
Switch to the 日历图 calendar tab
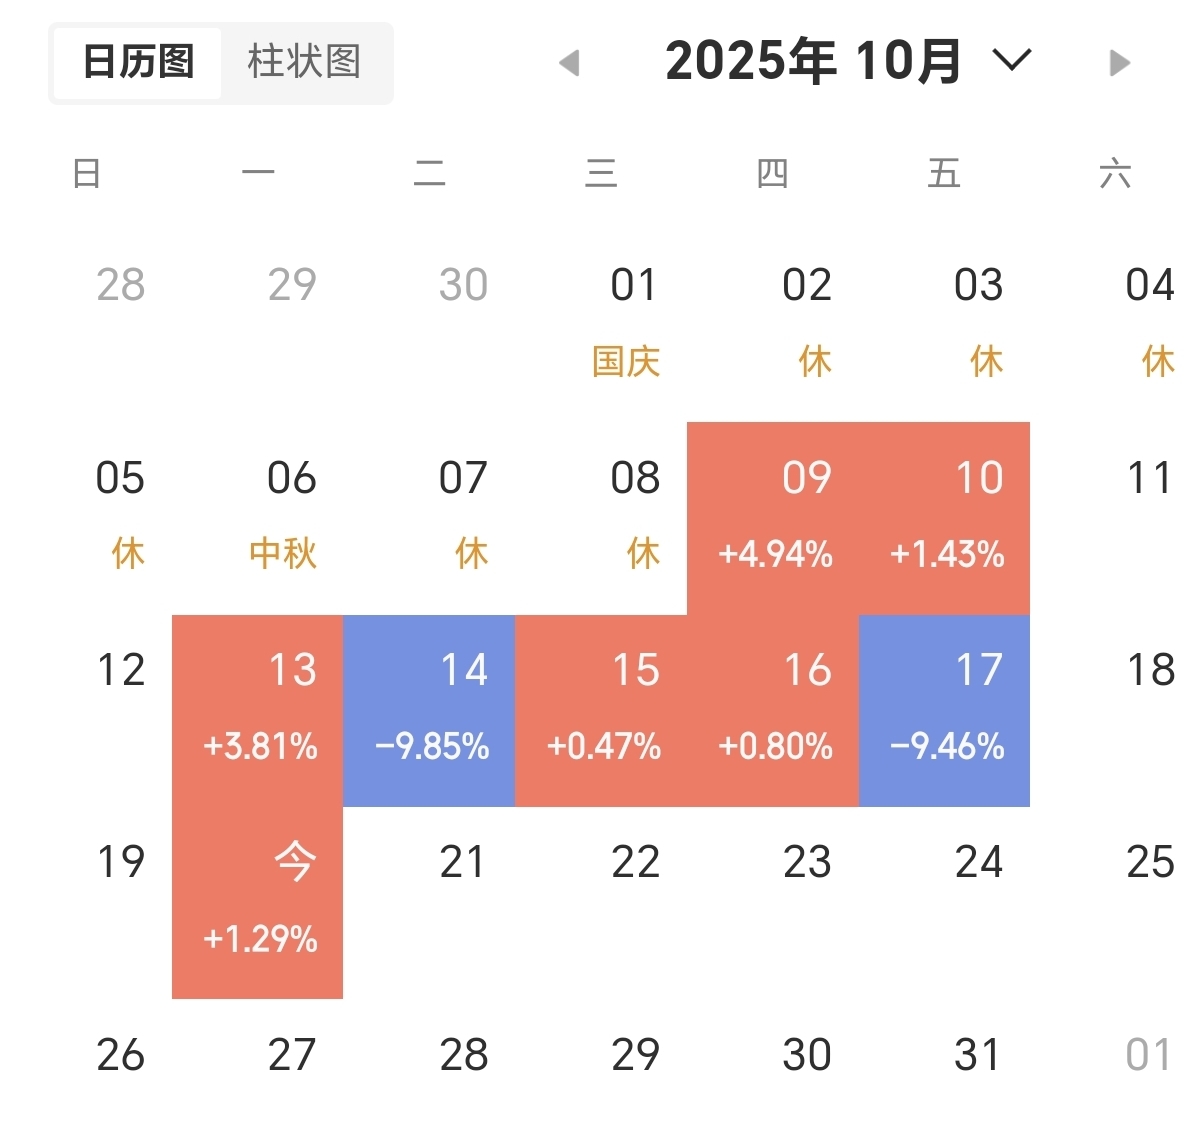pos(138,62)
